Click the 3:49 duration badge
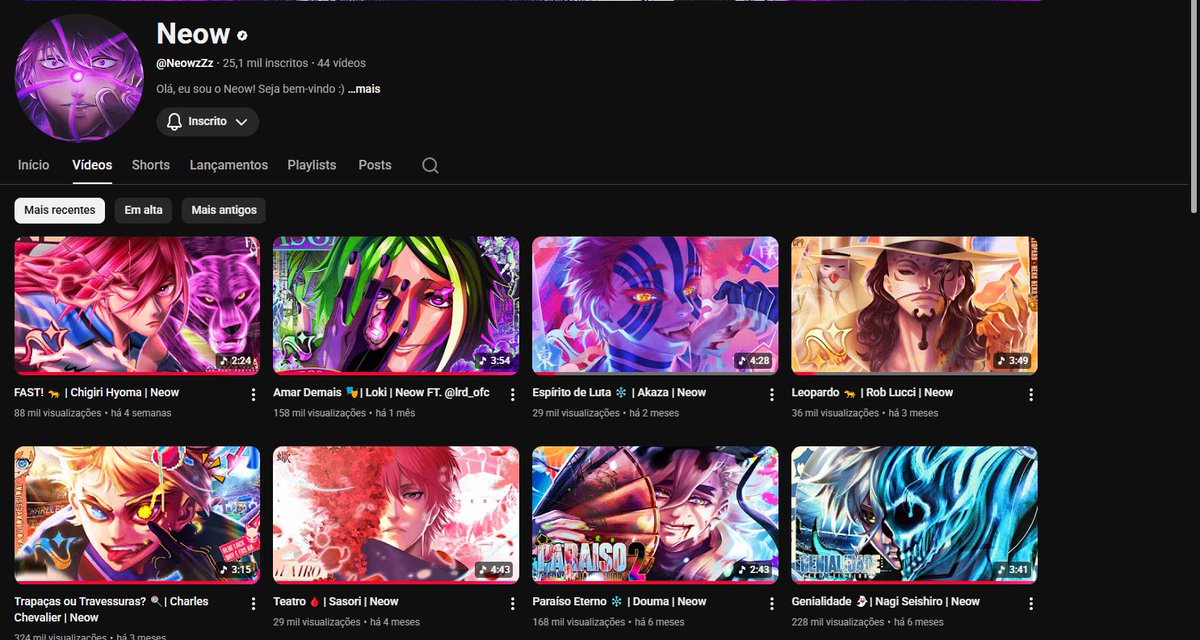This screenshot has height=640, width=1200. [1012, 361]
